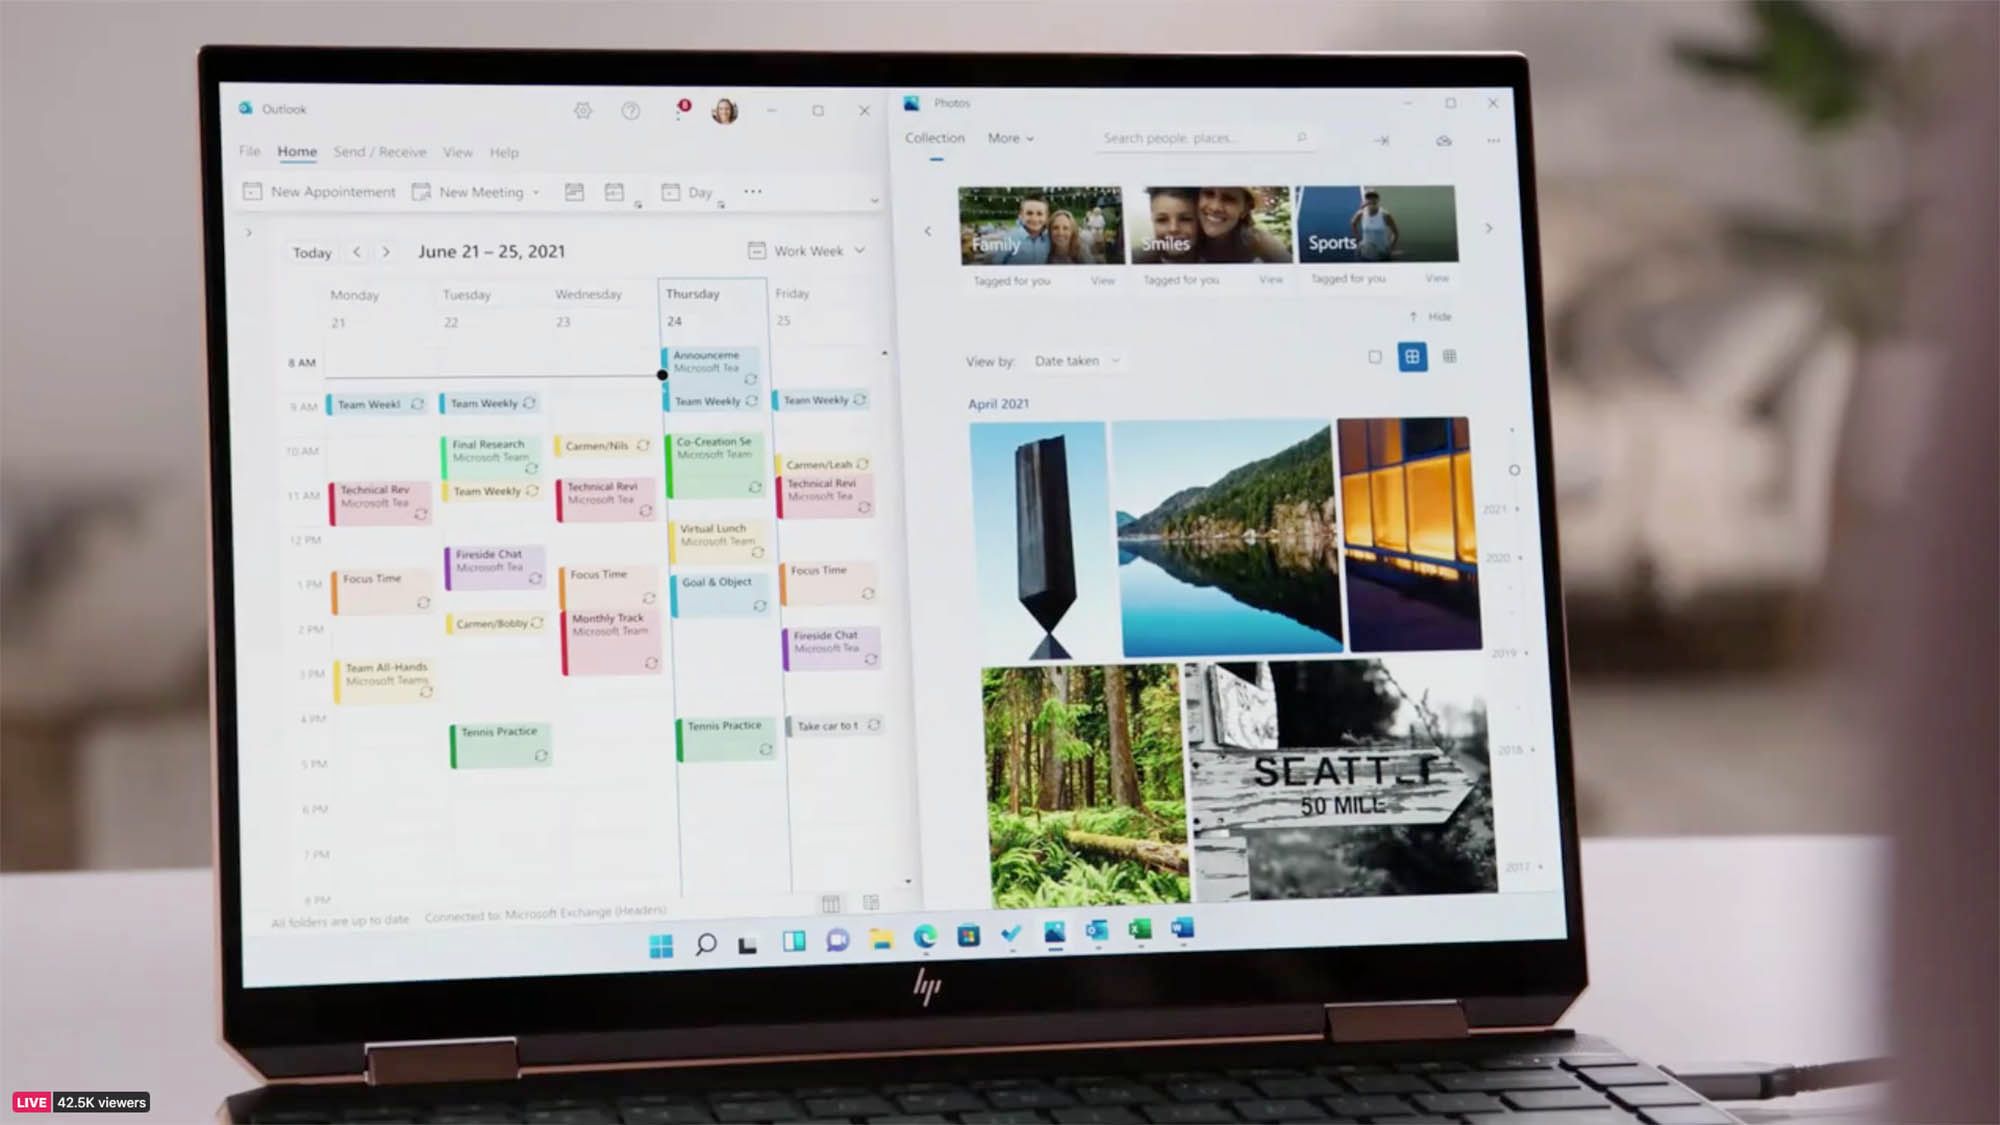Select the Collection tab in Photos app

pyautogui.click(x=934, y=137)
